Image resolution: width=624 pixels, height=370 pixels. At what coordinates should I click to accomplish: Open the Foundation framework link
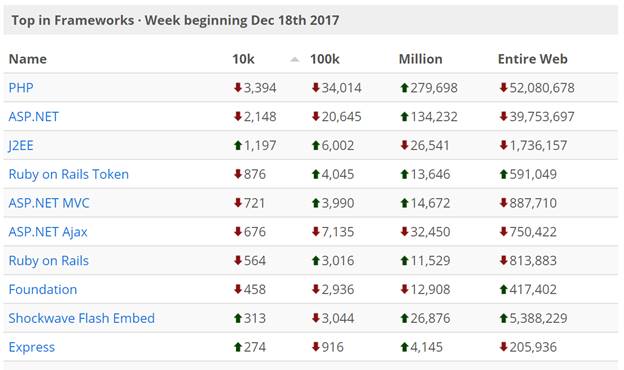pos(43,289)
